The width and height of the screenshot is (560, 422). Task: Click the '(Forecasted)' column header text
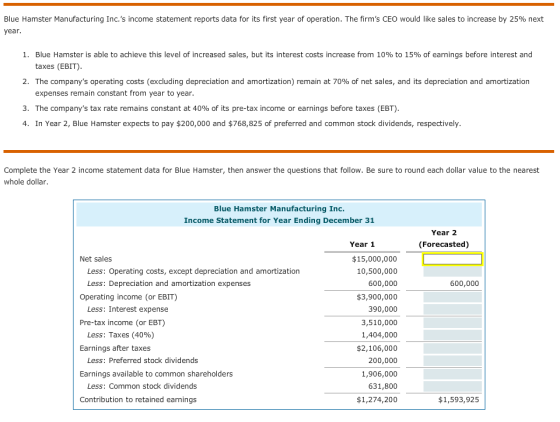[444, 245]
